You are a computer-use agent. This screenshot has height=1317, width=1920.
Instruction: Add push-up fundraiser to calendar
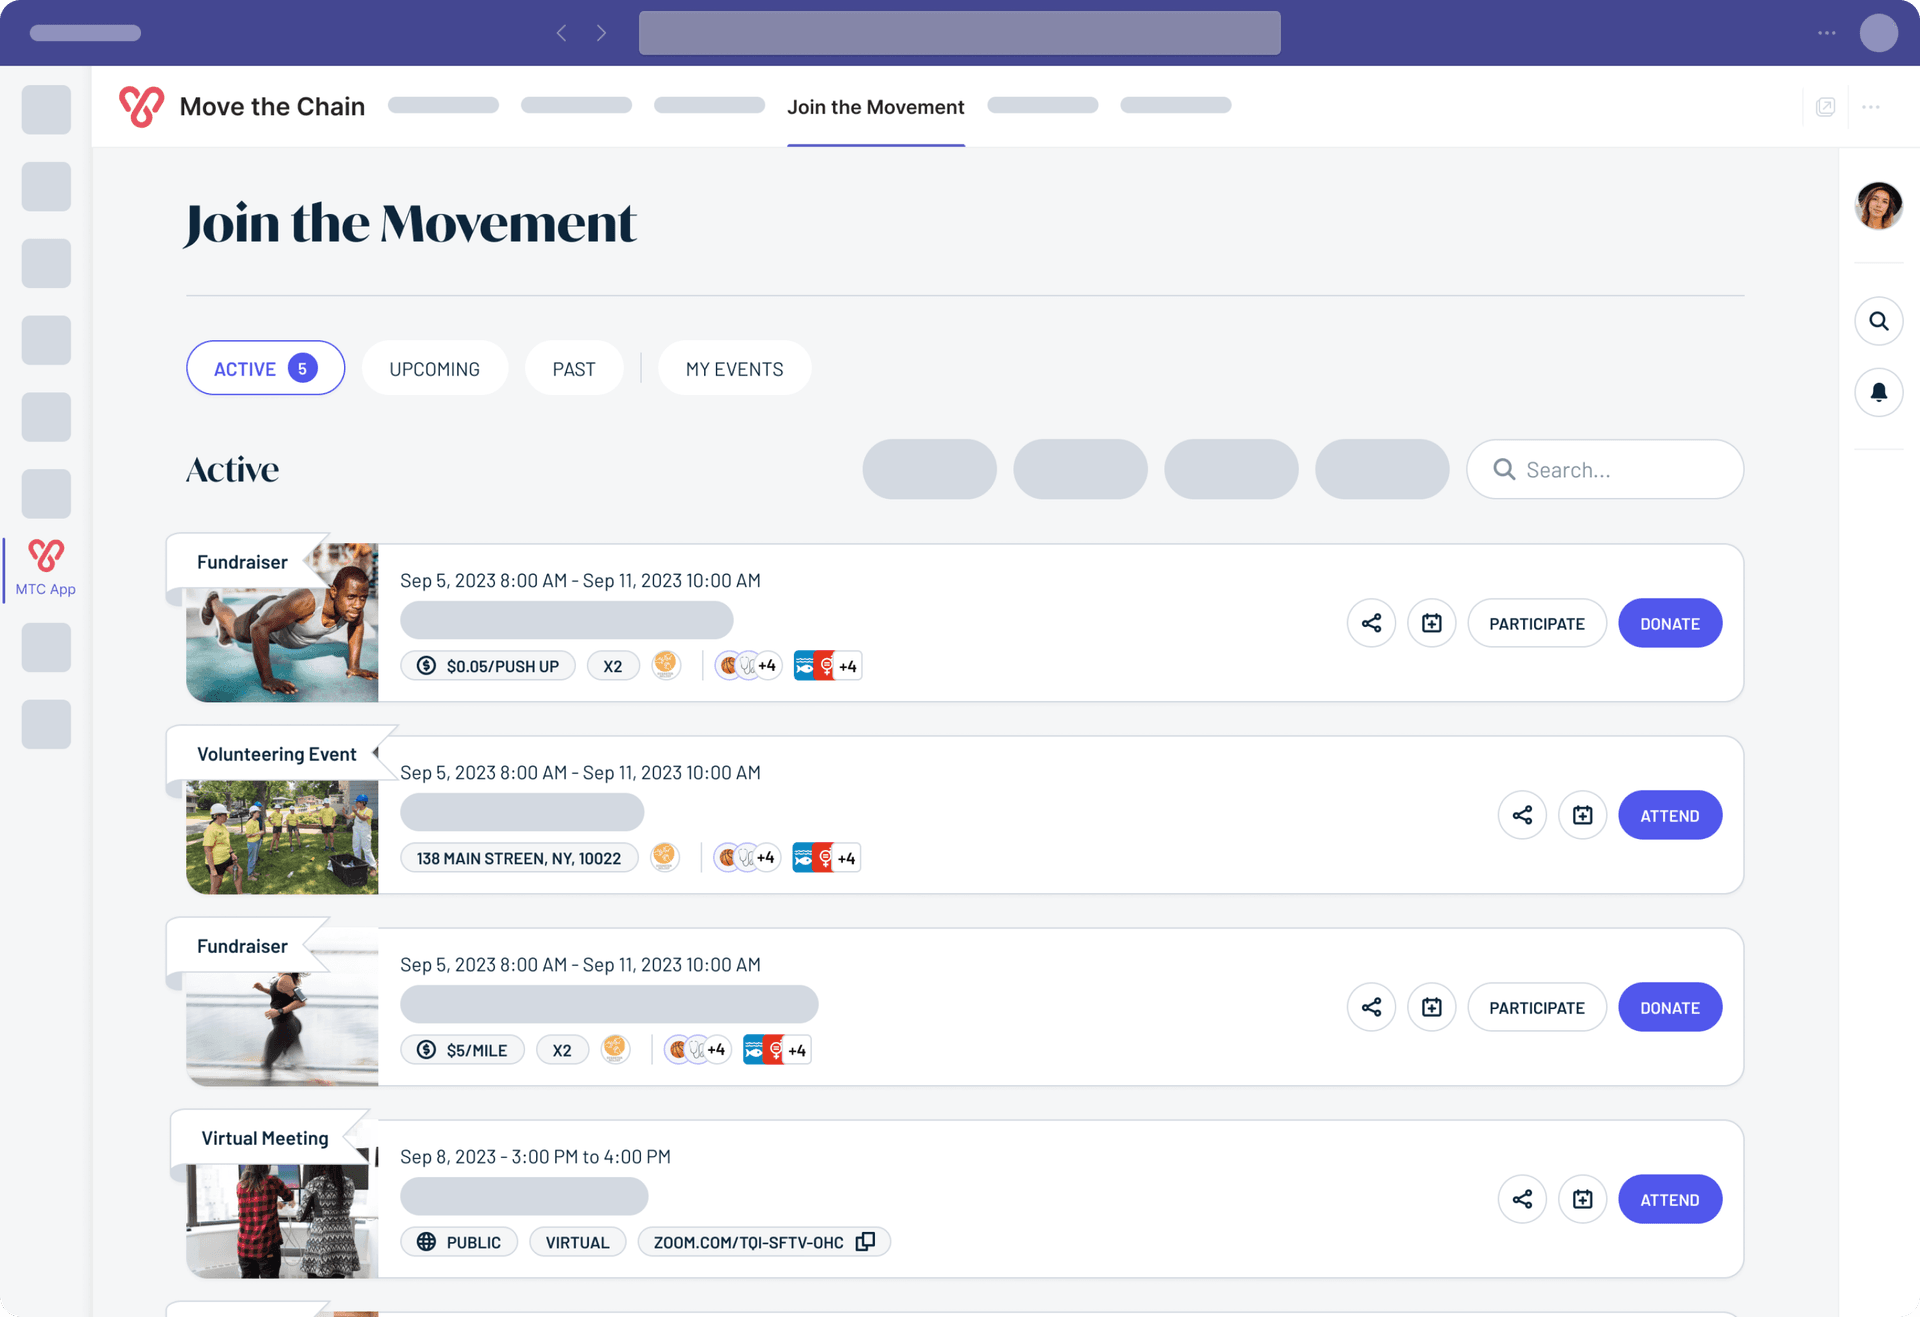pos(1431,623)
